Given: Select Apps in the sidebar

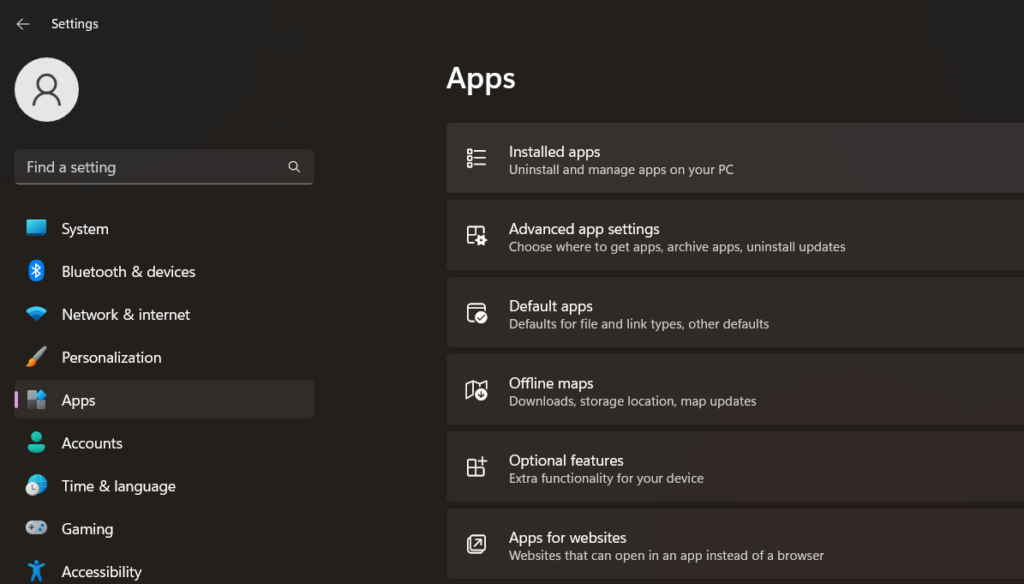Looking at the screenshot, I should point(78,400).
